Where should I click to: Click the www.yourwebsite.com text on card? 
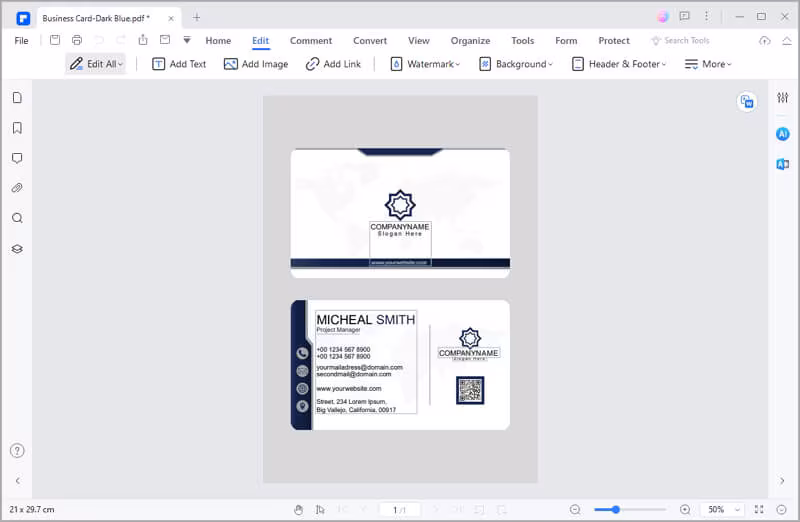pos(348,388)
